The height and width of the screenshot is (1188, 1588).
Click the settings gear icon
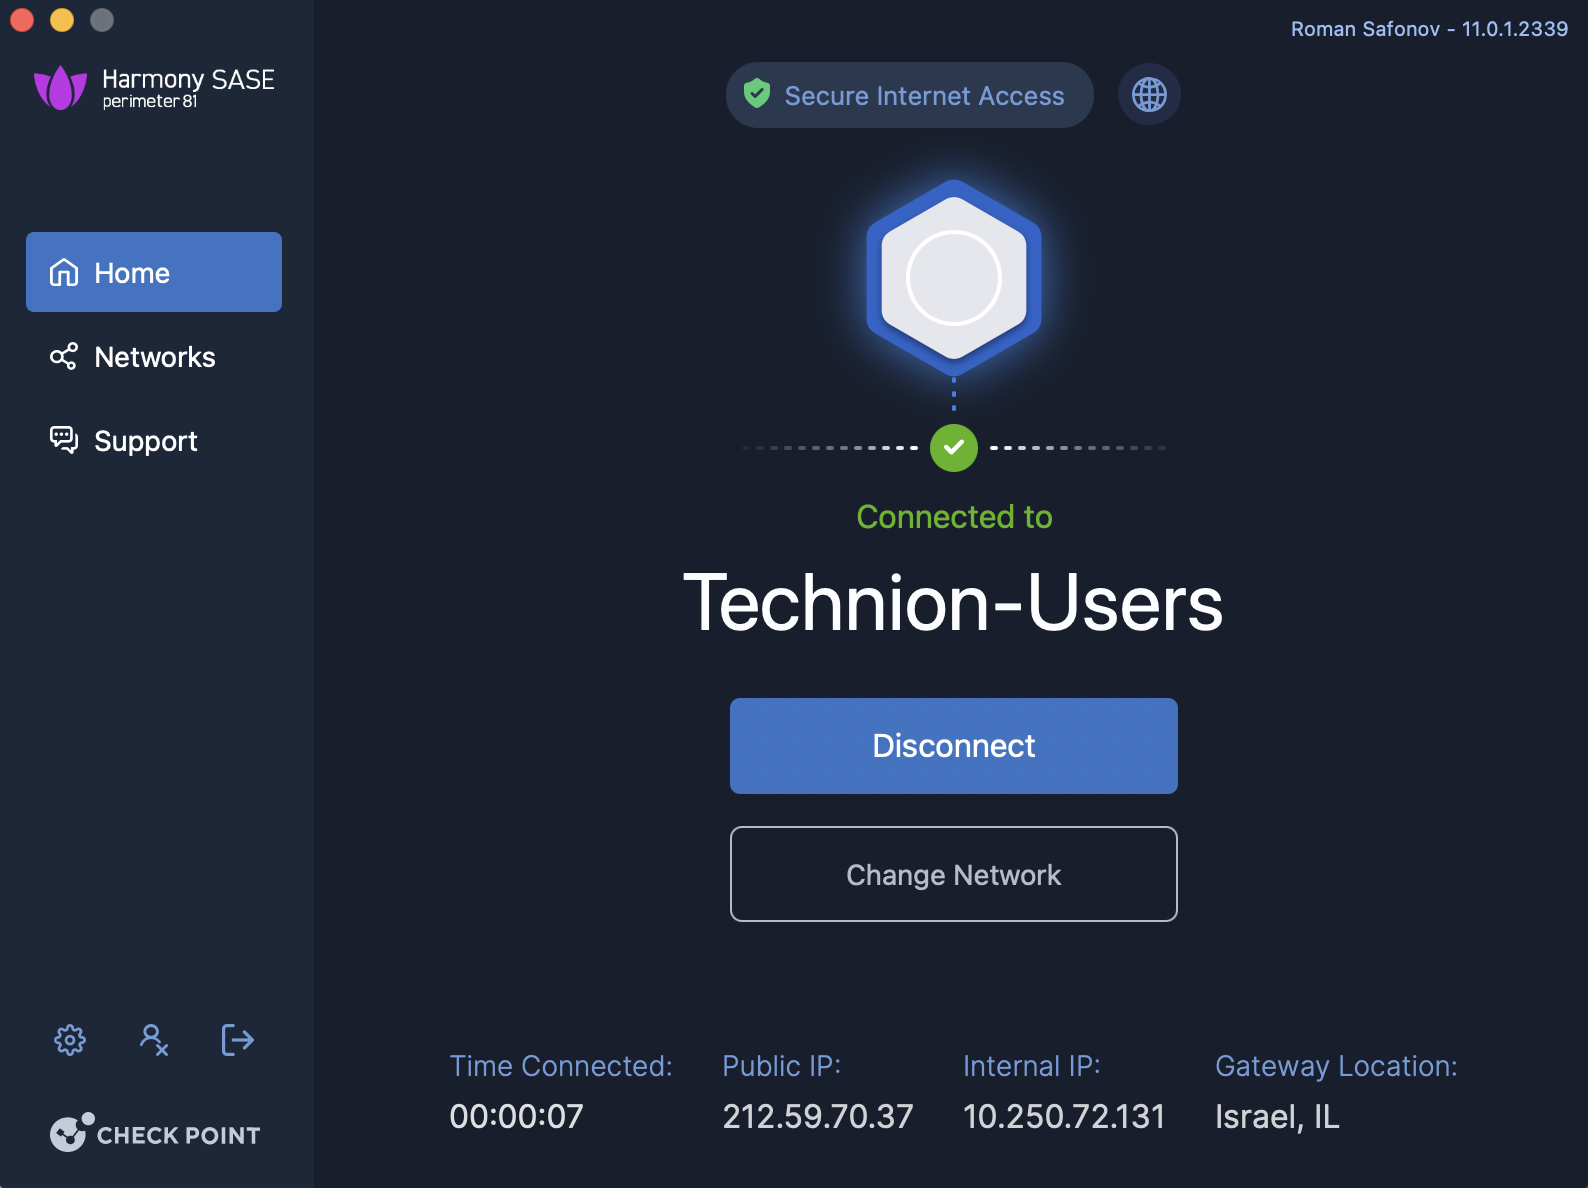(x=70, y=1040)
